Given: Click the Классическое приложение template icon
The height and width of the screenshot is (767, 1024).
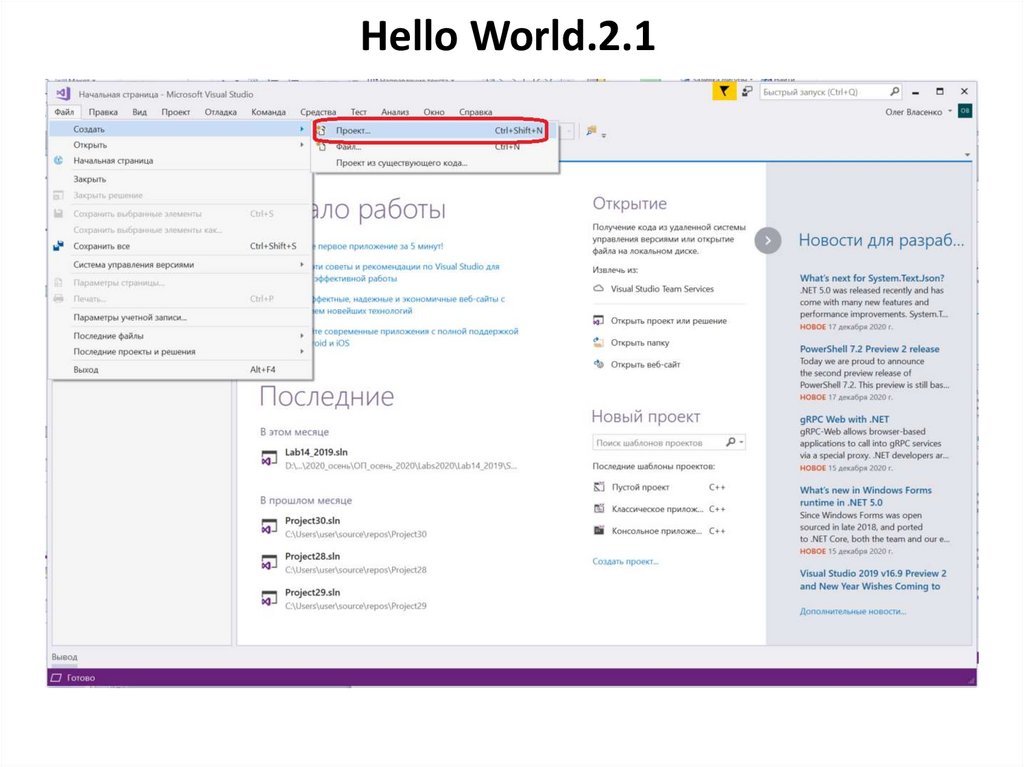Looking at the screenshot, I should click(x=599, y=508).
